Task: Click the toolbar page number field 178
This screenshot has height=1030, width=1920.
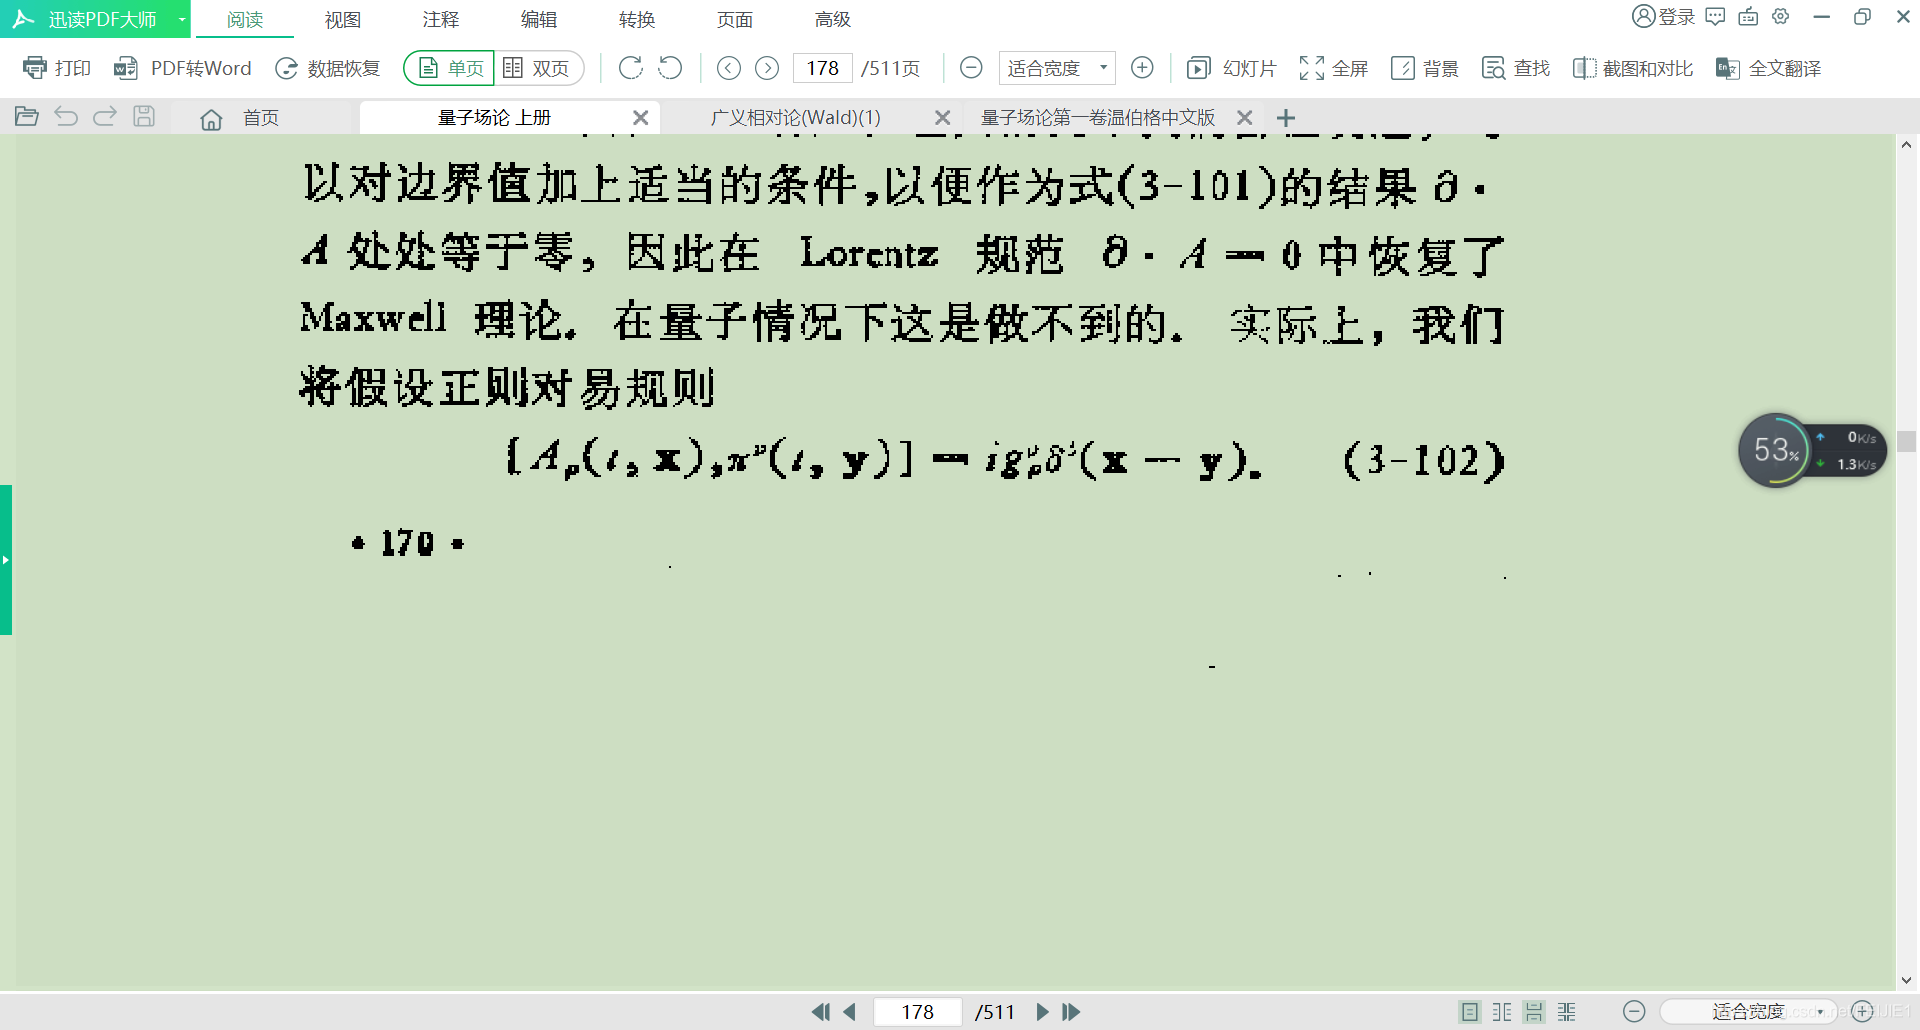Action: (822, 68)
